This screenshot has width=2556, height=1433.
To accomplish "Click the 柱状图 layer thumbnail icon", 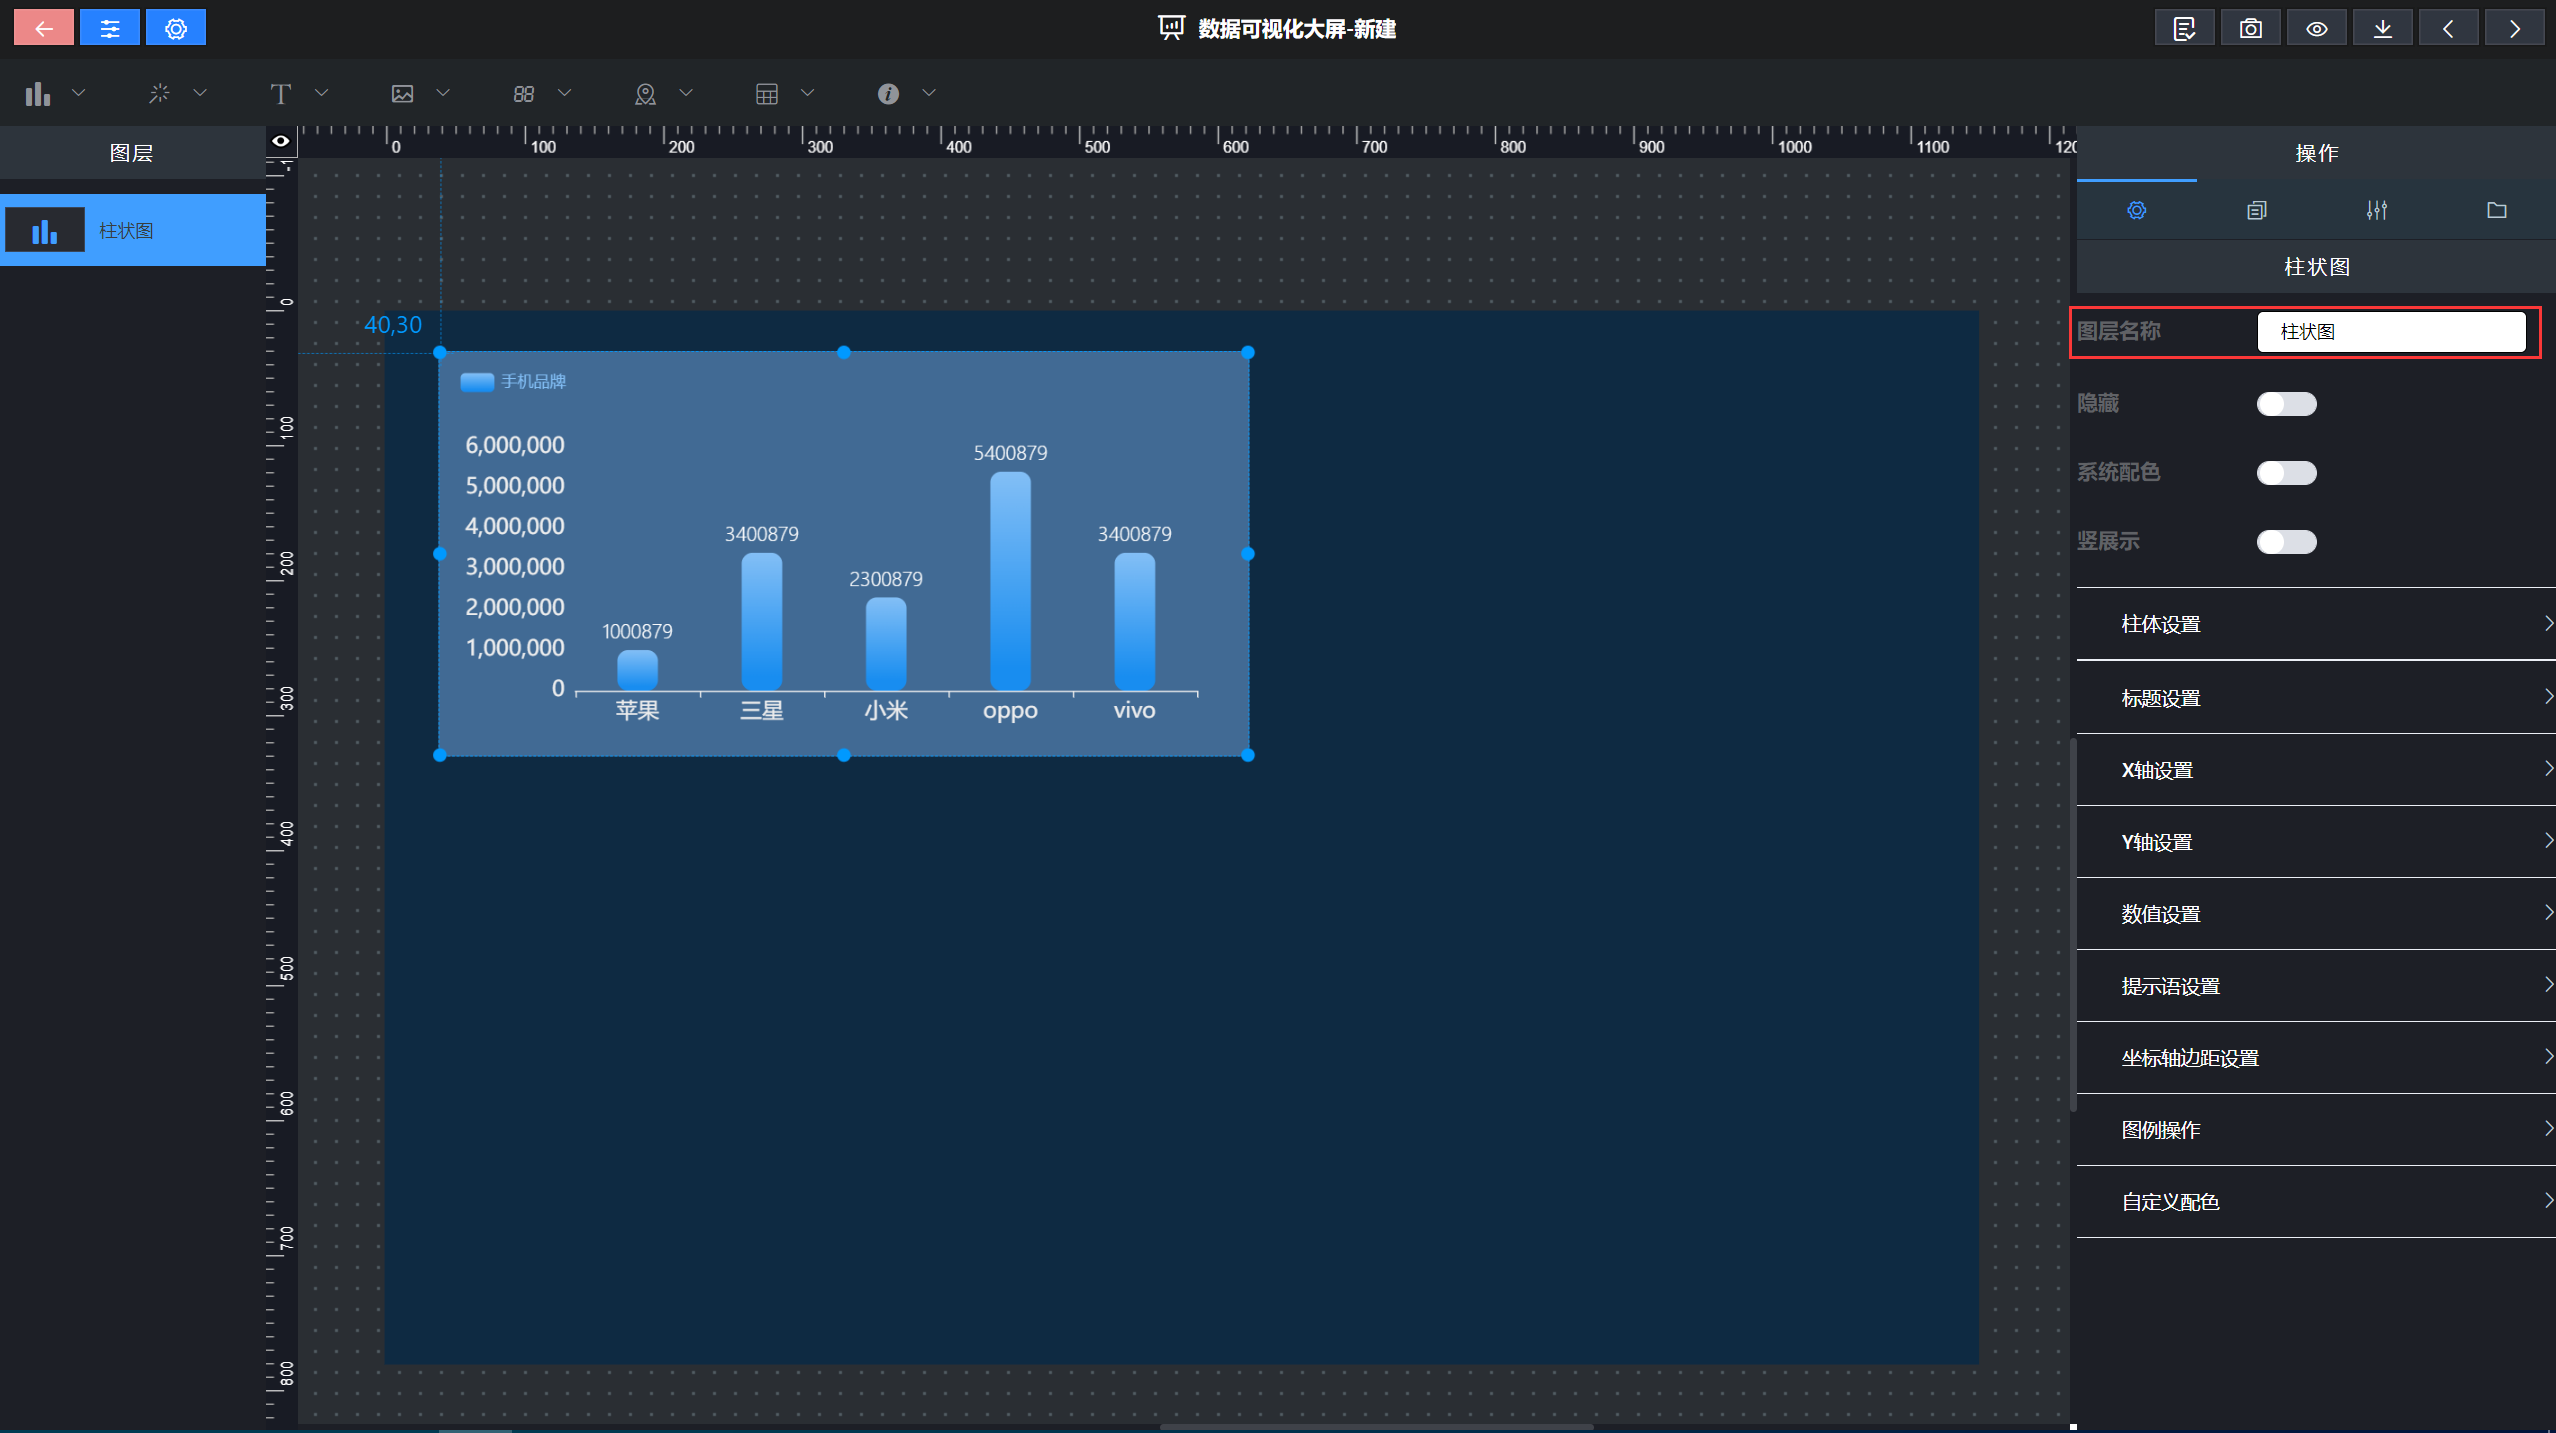I will pos(45,230).
